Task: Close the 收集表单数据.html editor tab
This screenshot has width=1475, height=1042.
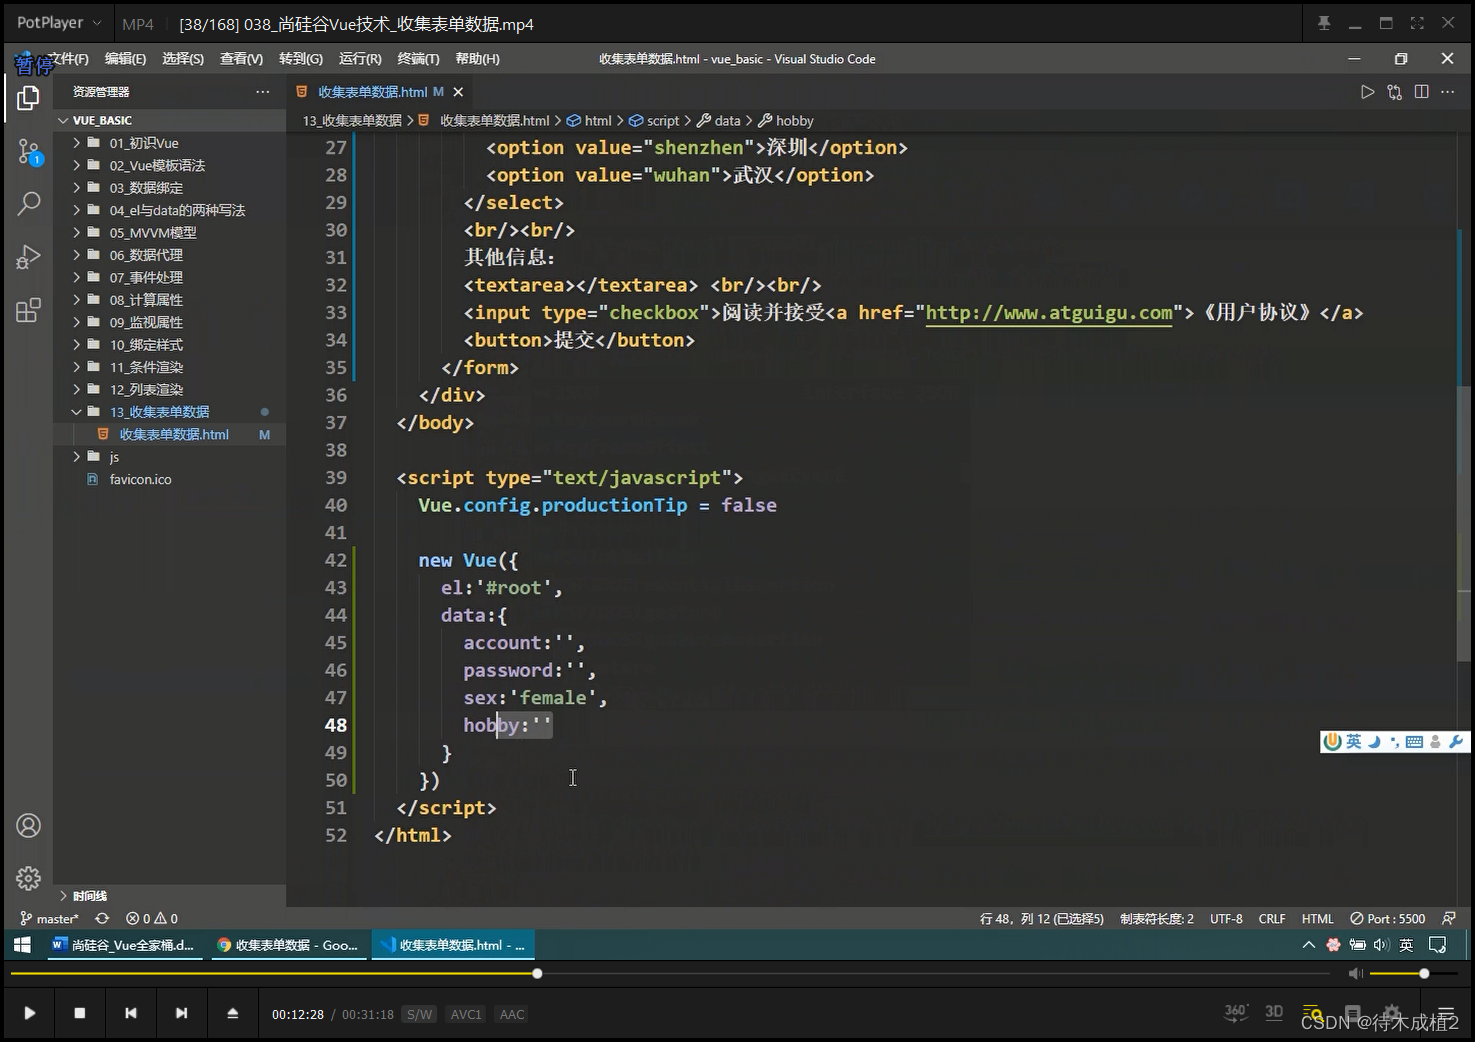Action: (458, 92)
